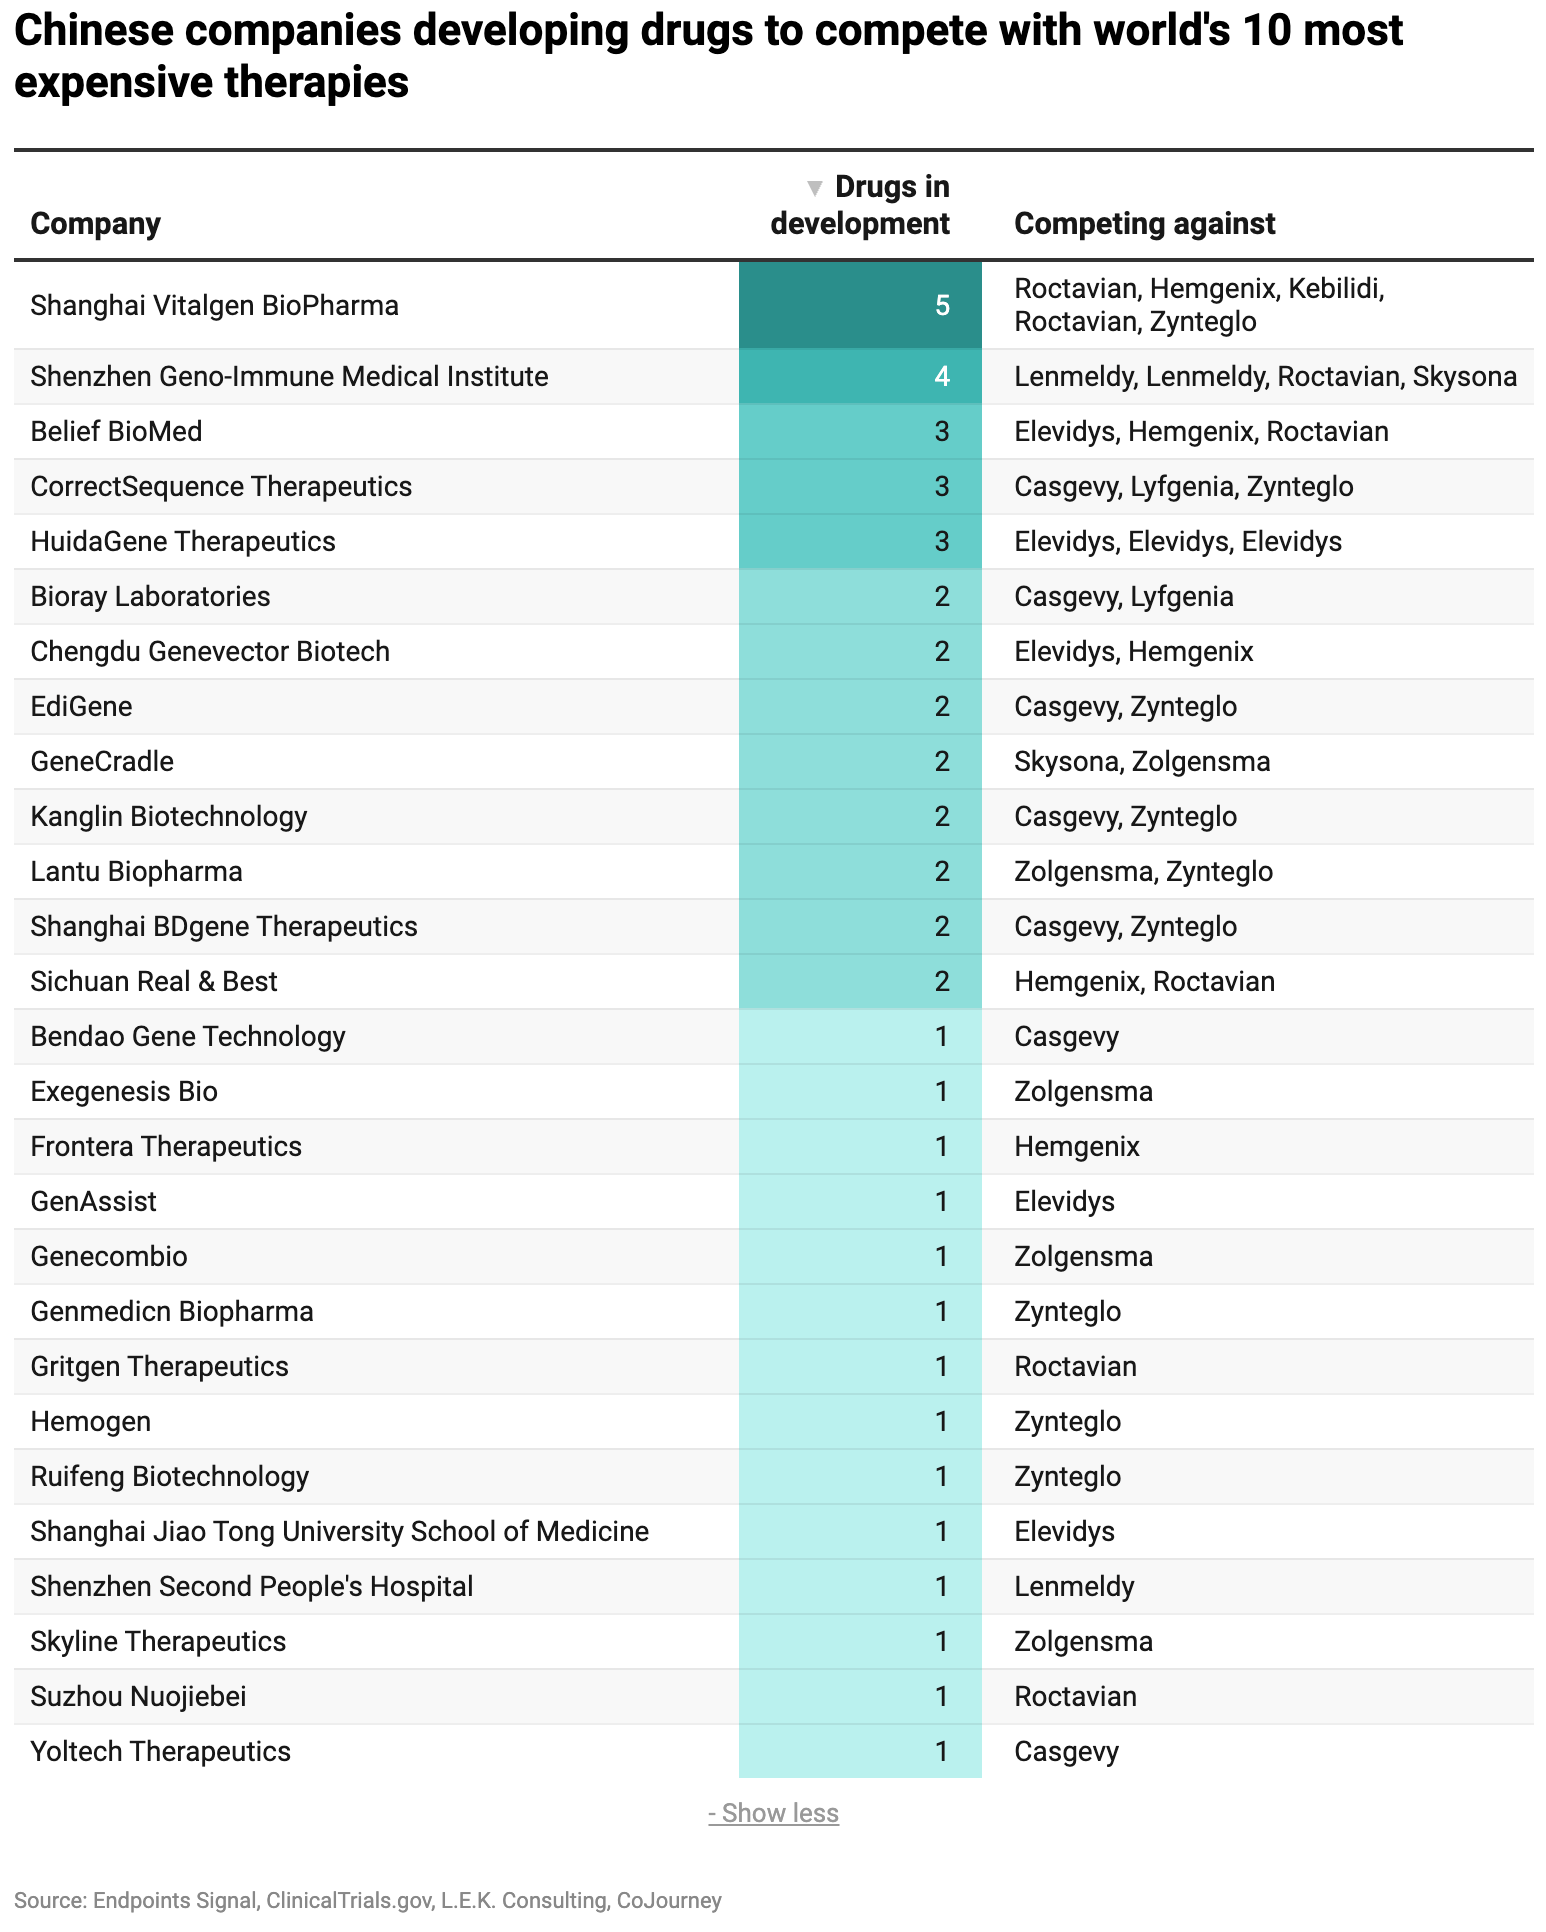Click the source attribution text
The height and width of the screenshot is (1932, 1546).
(368, 1901)
